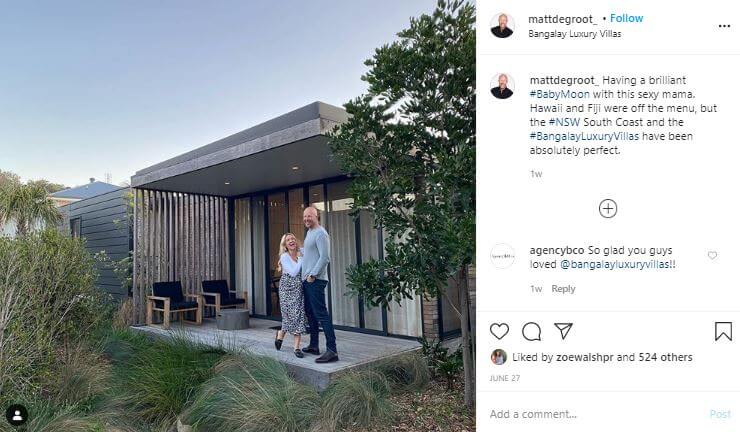
Task: Open mattdegroot_ header profile picture
Action: (502, 25)
